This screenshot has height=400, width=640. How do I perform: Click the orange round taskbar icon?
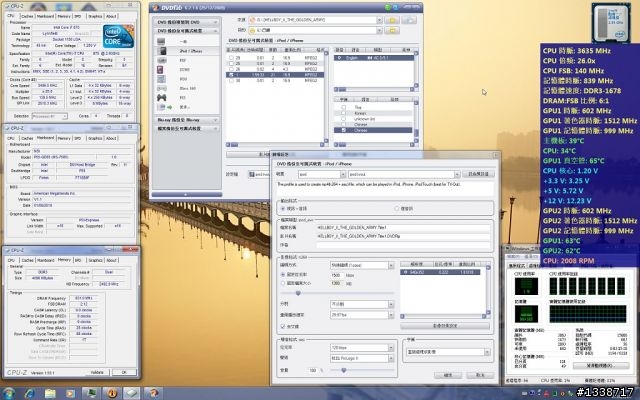111,393
